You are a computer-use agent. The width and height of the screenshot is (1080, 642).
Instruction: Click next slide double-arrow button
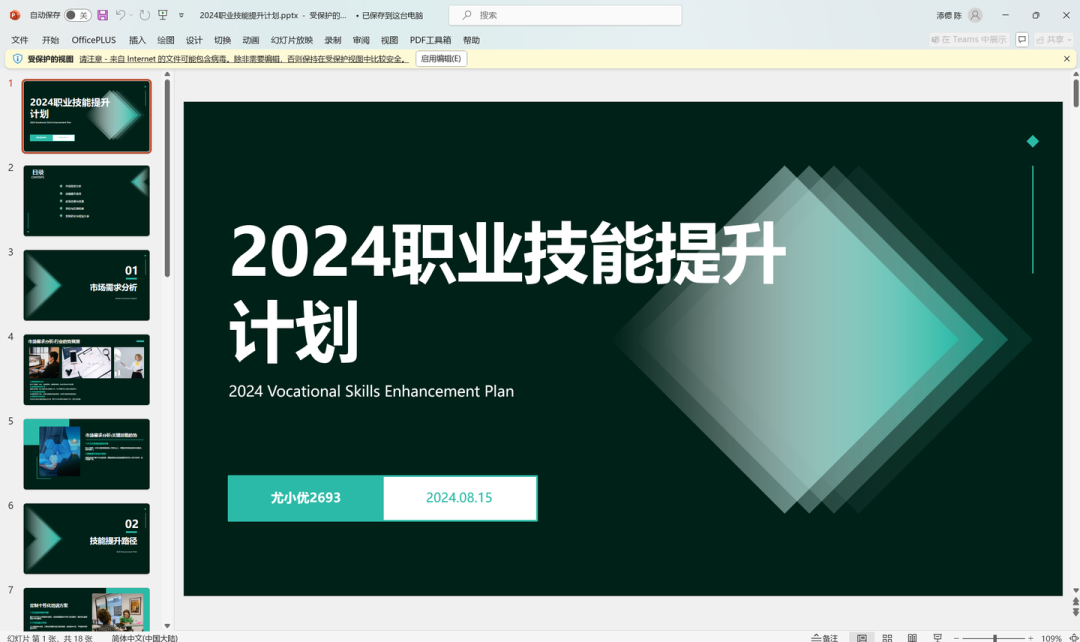(x=1076, y=612)
